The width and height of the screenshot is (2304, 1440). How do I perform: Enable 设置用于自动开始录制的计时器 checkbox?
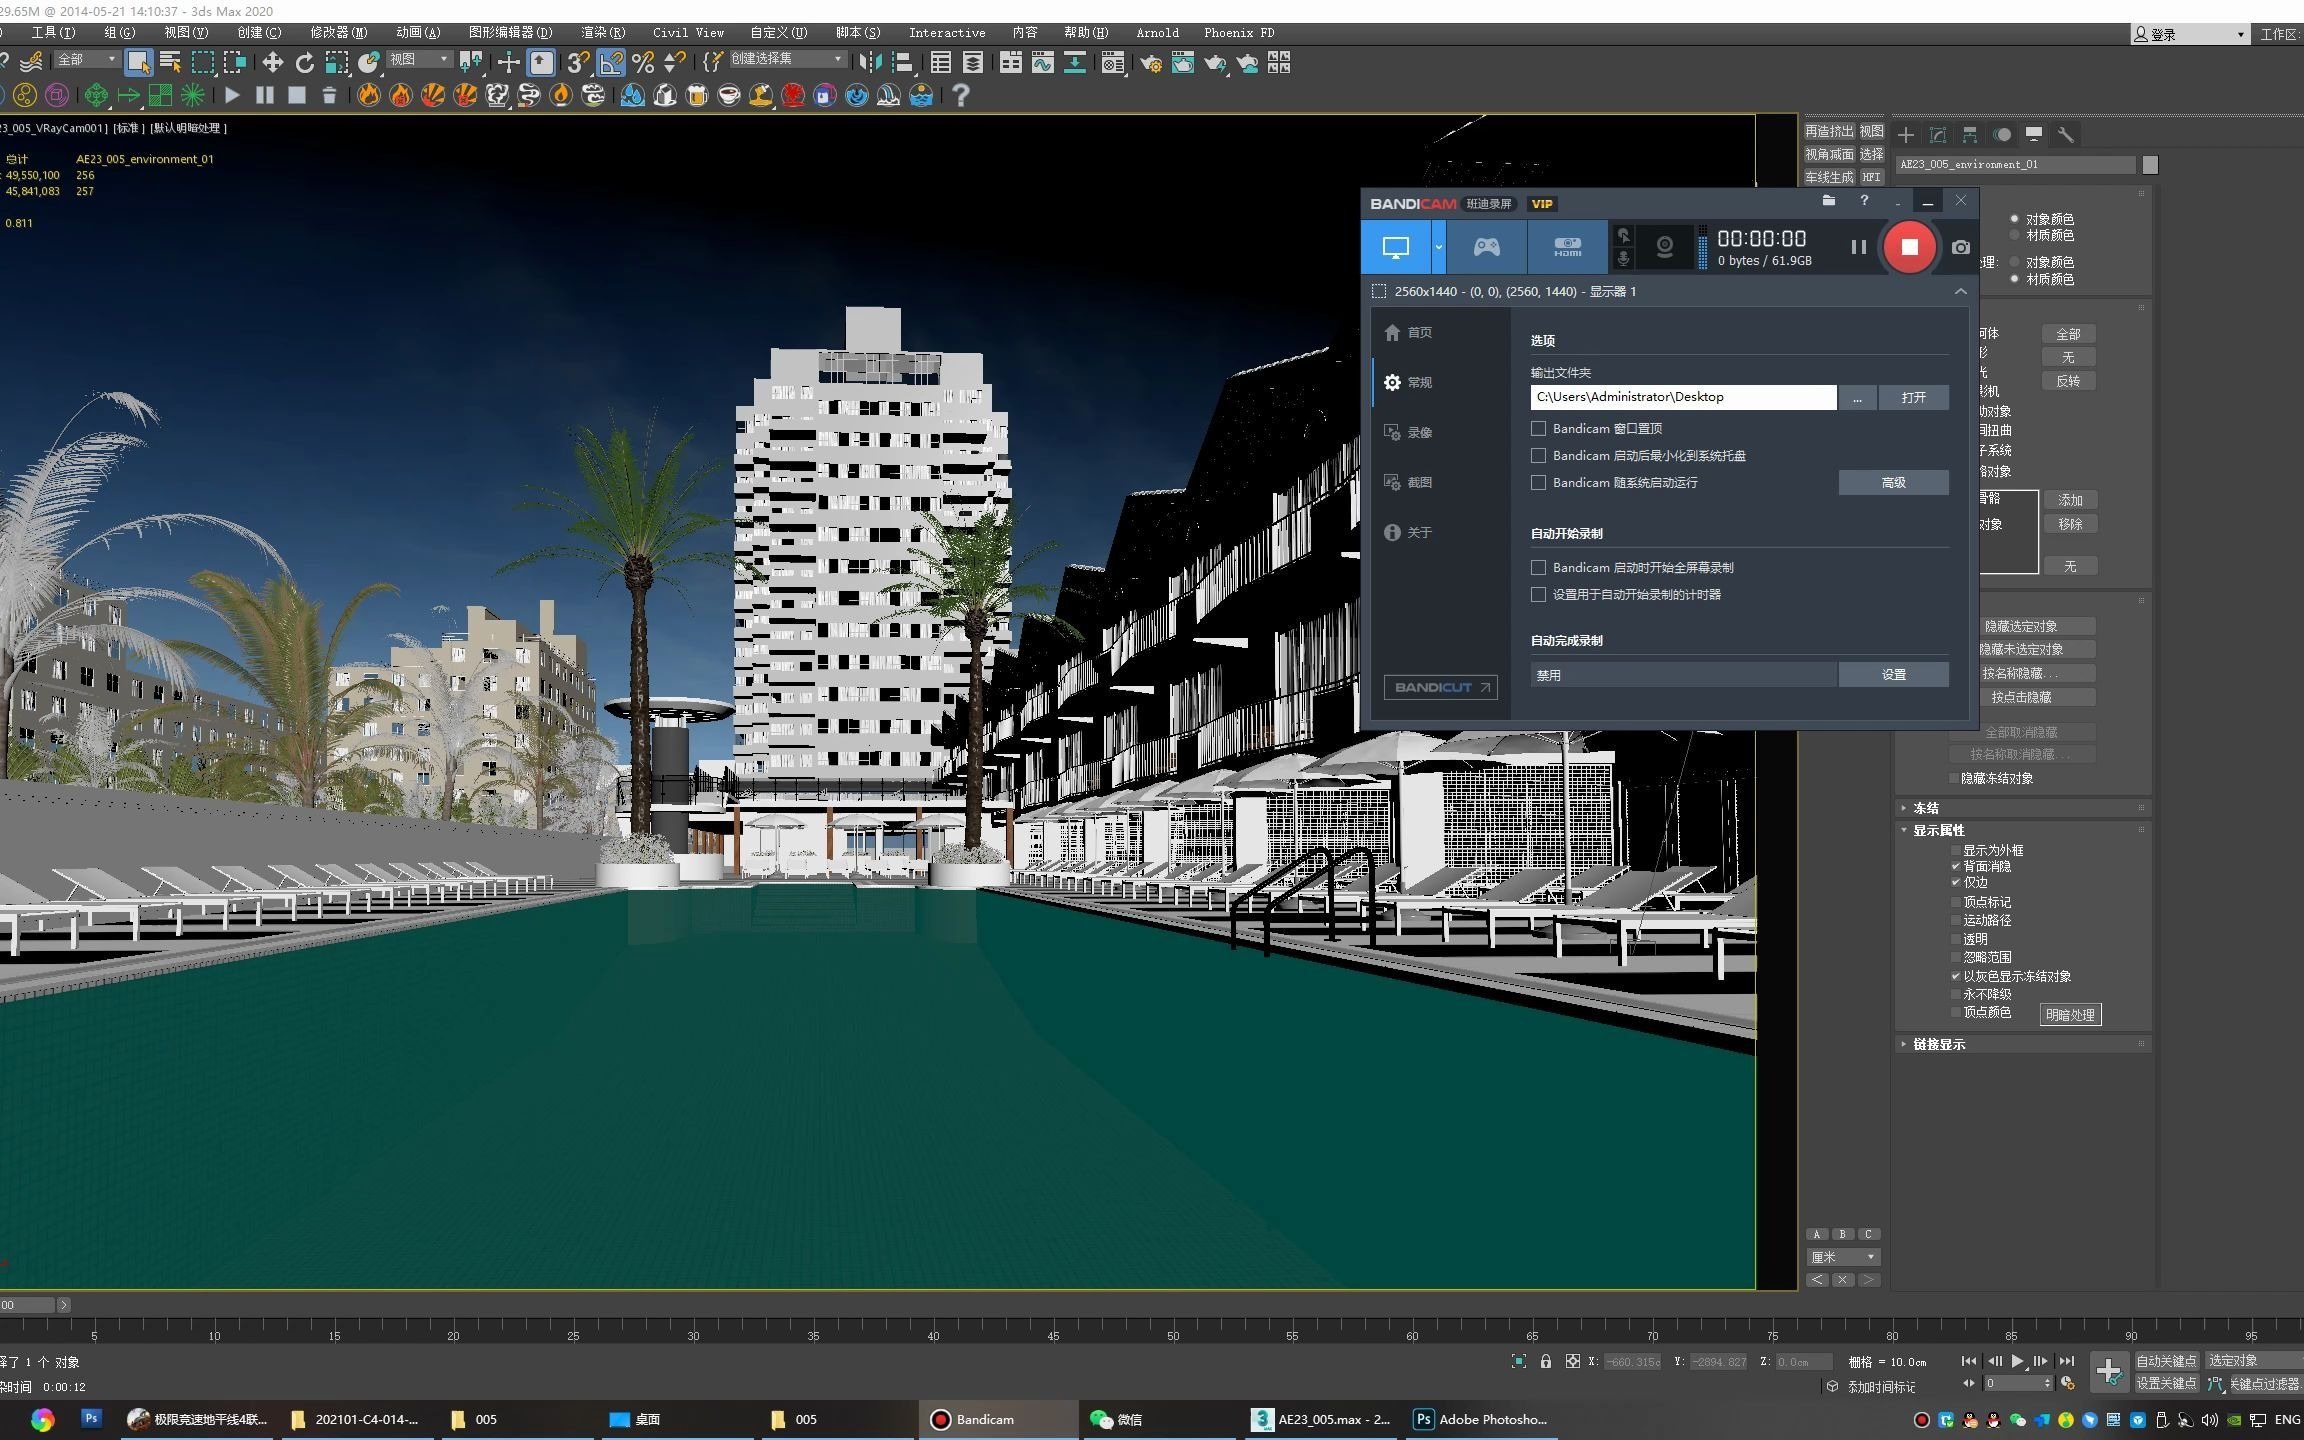(x=1538, y=594)
